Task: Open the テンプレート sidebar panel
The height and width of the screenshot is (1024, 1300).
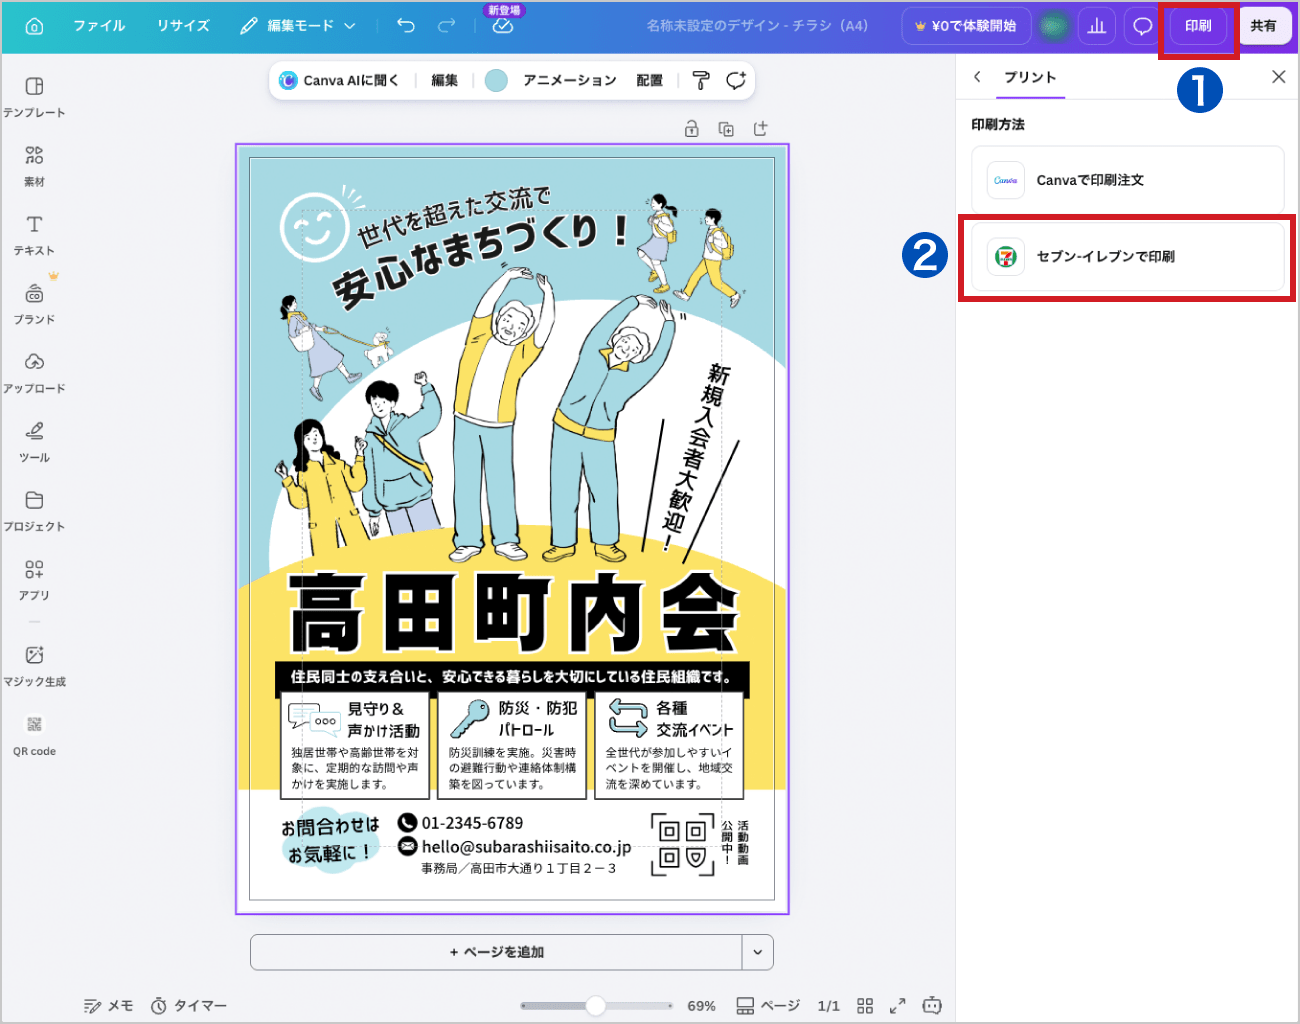Action: pyautogui.click(x=34, y=97)
